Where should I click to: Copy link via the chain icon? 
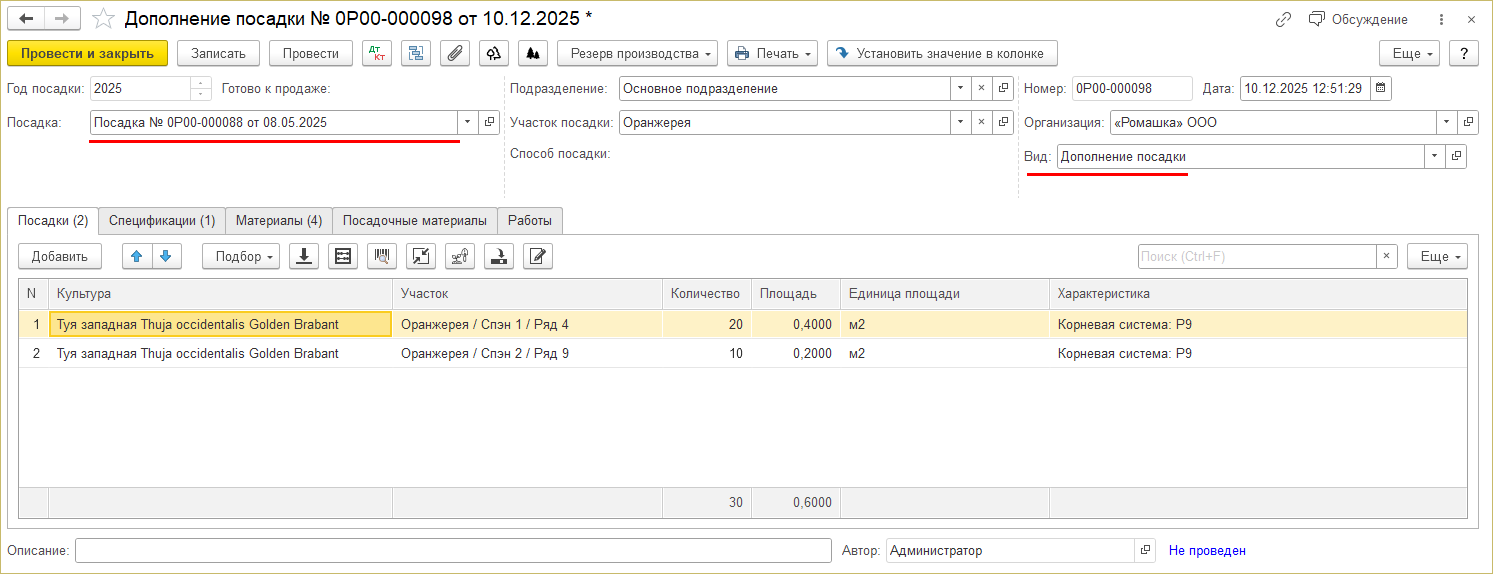1284,19
